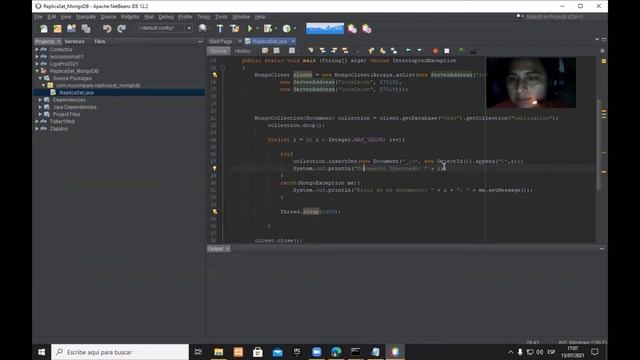Run the project with the green arrow
This screenshot has height=360, width=640.
pyautogui.click(x=250, y=29)
